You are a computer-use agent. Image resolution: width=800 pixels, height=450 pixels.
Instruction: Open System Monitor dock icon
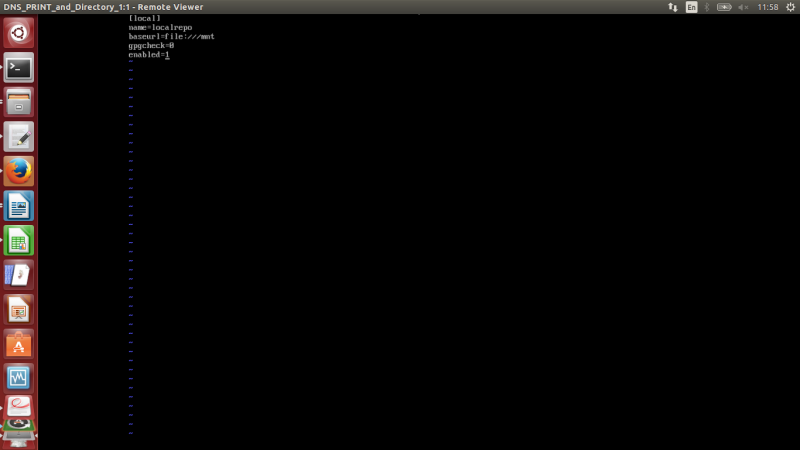tap(18, 378)
